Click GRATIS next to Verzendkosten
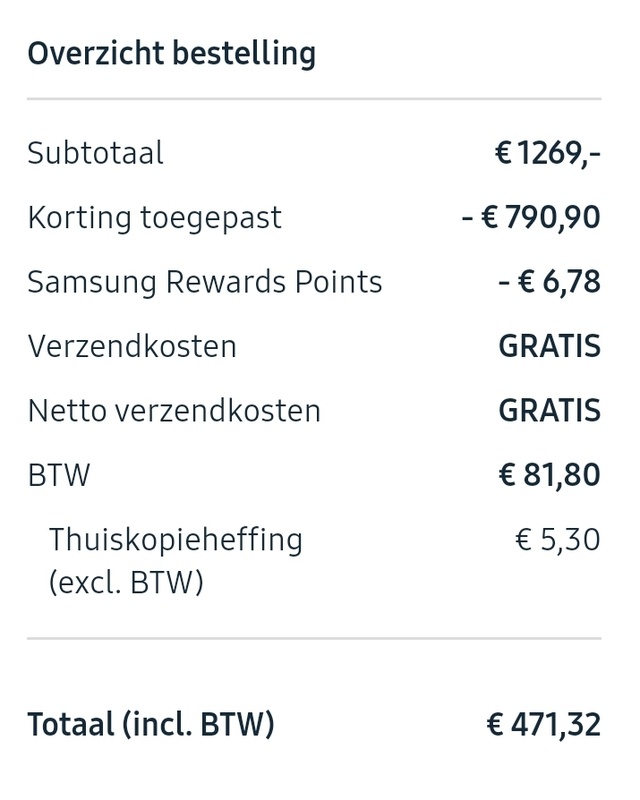Screen dimensions: 640x800 [549, 346]
